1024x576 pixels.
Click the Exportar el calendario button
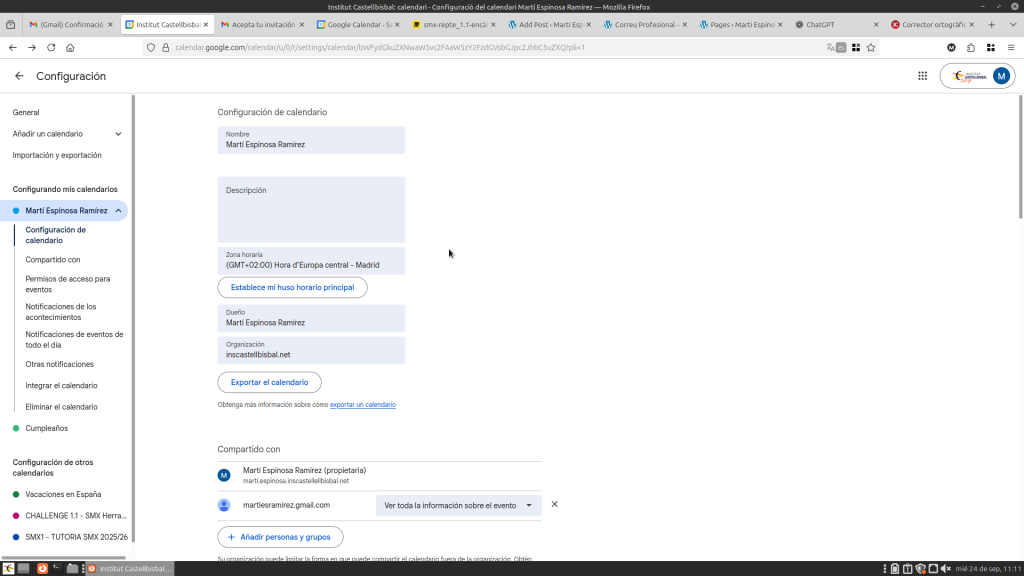[269, 382]
